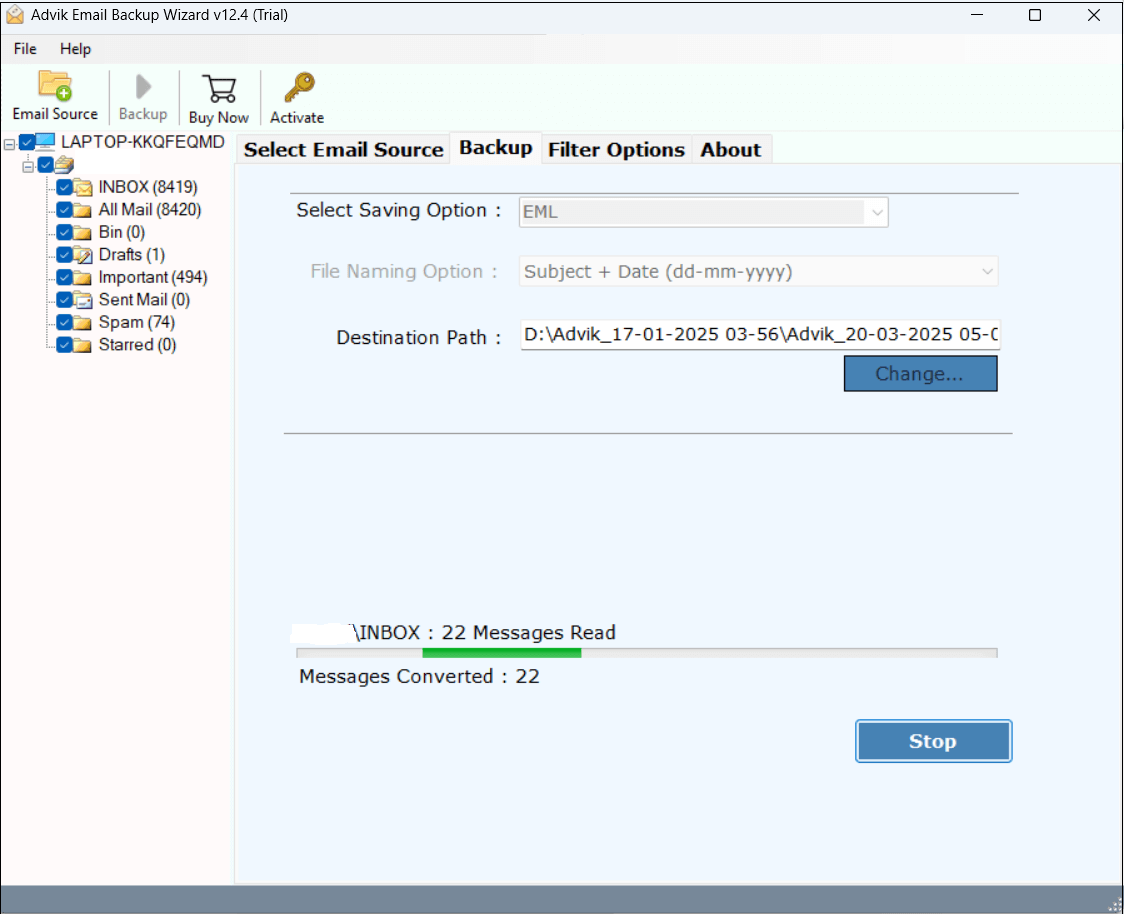Click the Backup play icon in toolbar
This screenshot has height=914, width=1124.
coord(143,87)
